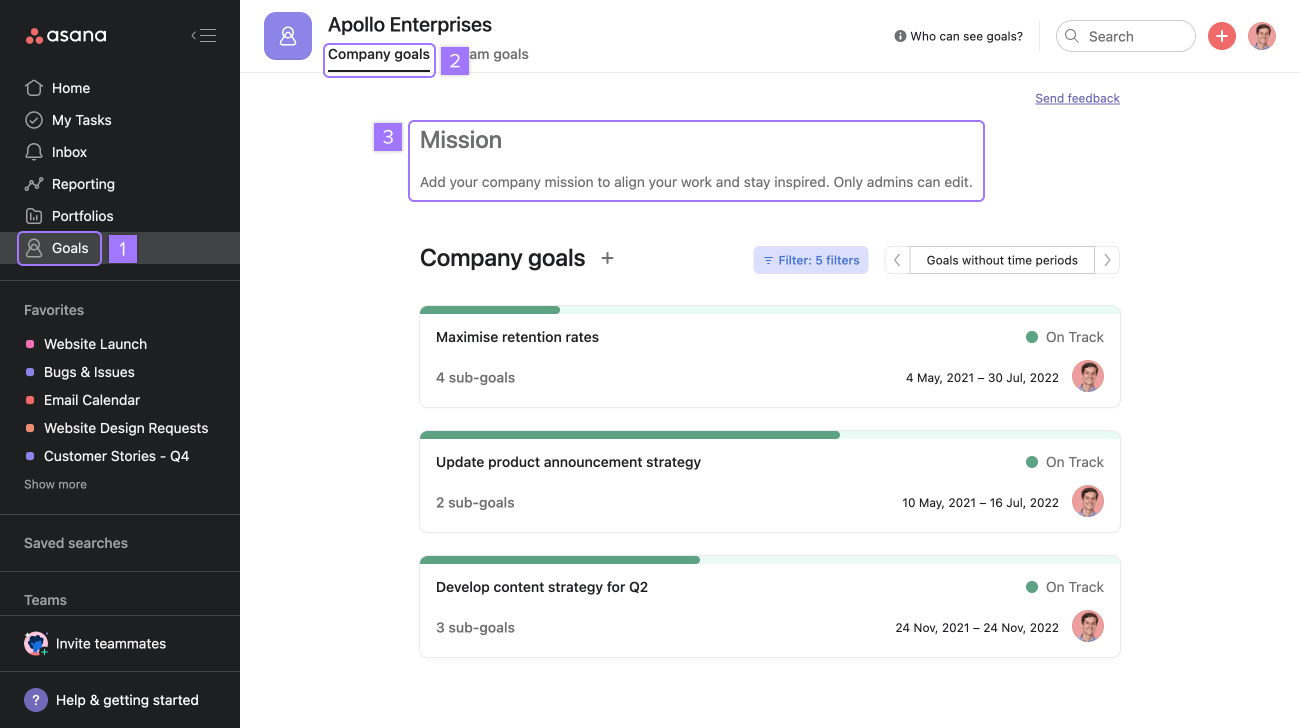Open the Filter: 5 filters dropdown
Screen dimensions: 1300x728
(811, 260)
